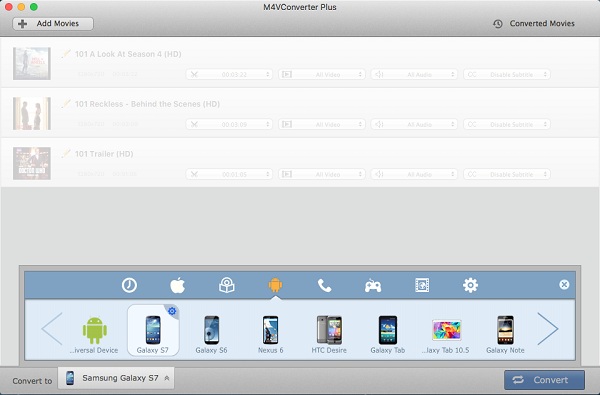Close the device profile panel

[x=564, y=284]
